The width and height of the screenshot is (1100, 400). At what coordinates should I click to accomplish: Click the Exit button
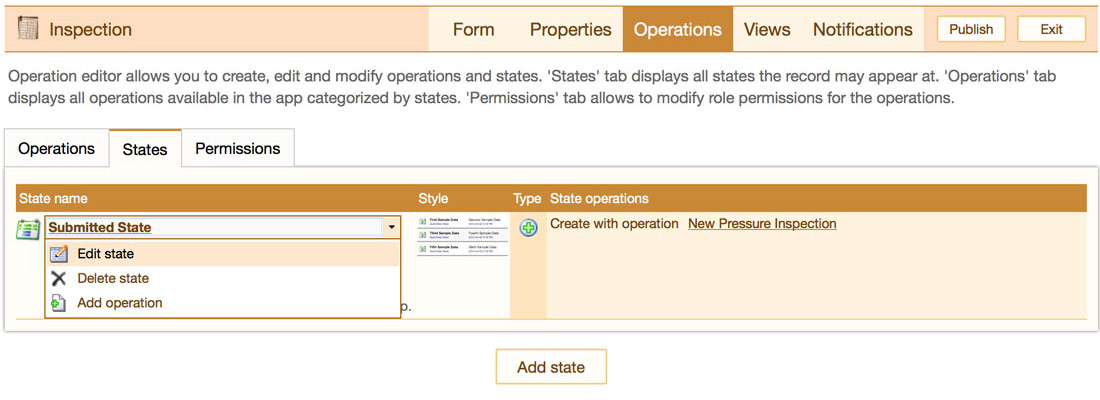coord(1051,29)
